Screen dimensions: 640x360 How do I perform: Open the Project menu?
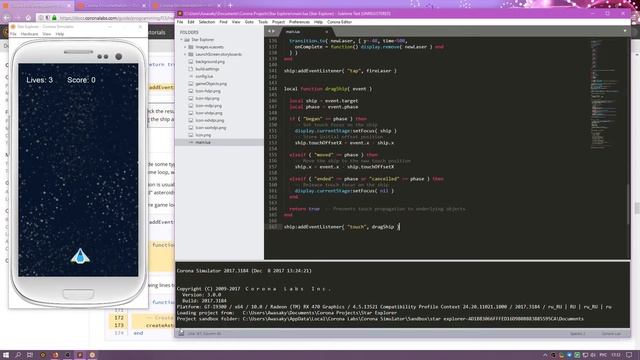(x=278, y=22)
